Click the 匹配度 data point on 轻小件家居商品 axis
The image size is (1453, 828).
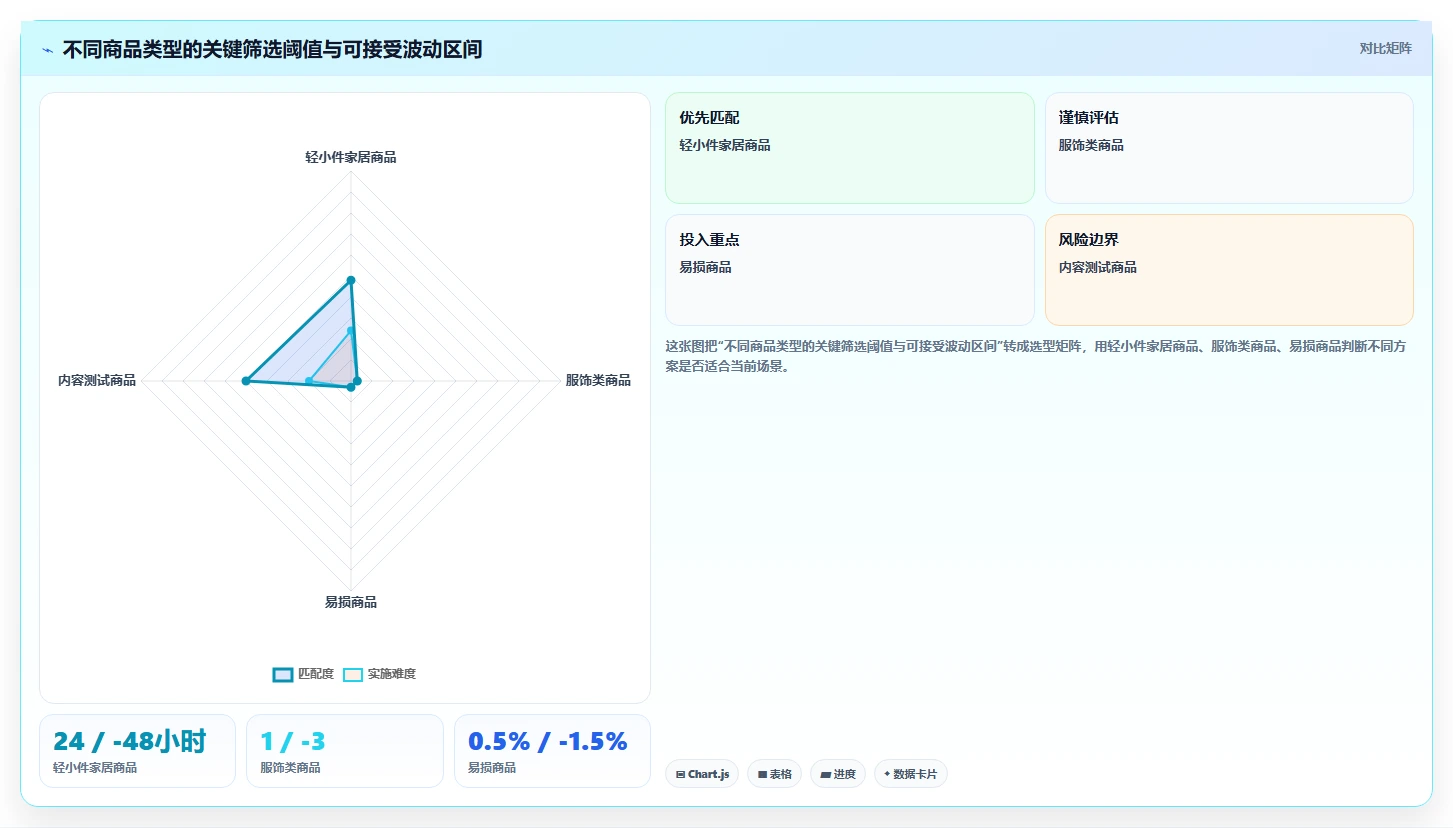(351, 280)
